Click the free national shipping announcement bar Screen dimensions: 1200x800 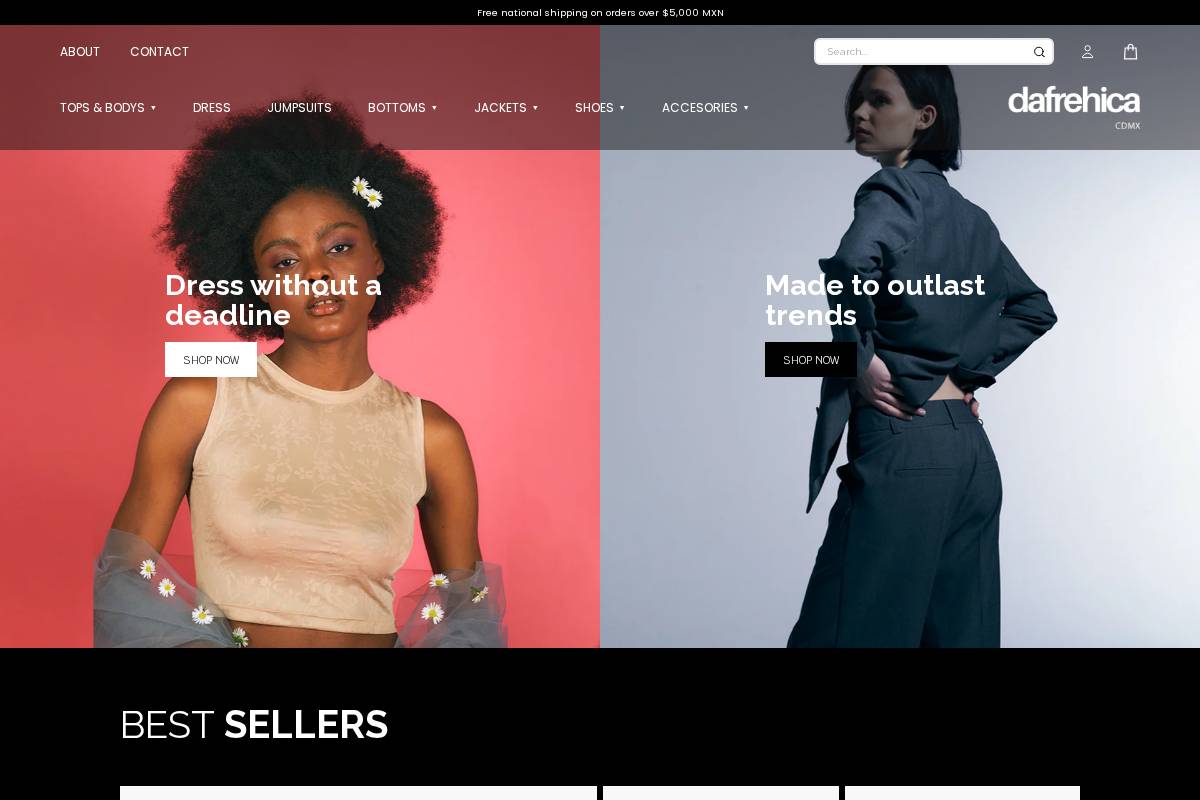(x=600, y=12)
